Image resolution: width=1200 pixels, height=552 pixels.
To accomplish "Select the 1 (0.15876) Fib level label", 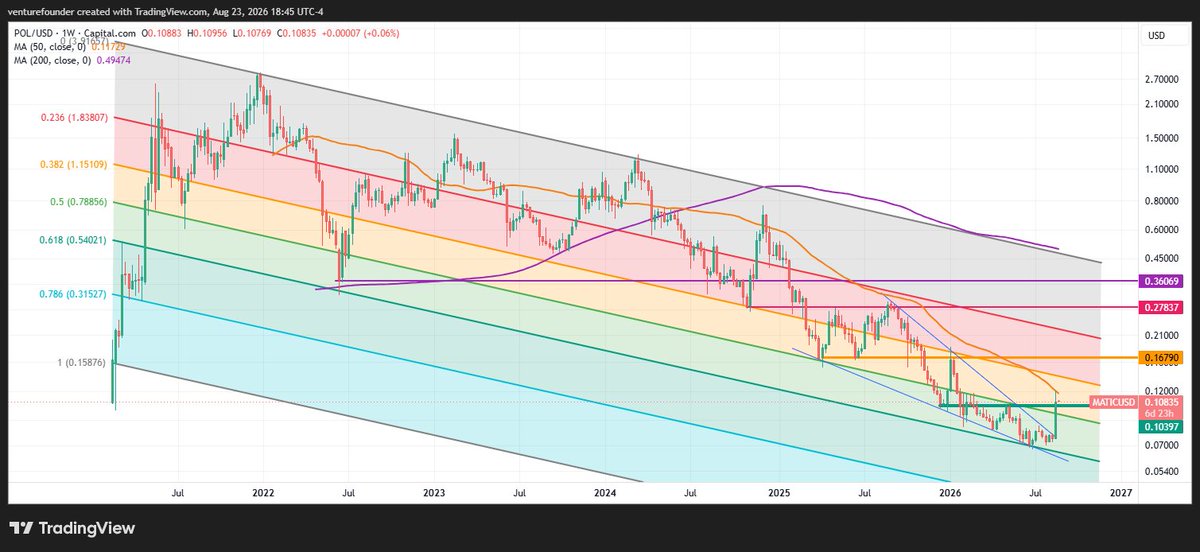I will point(80,362).
